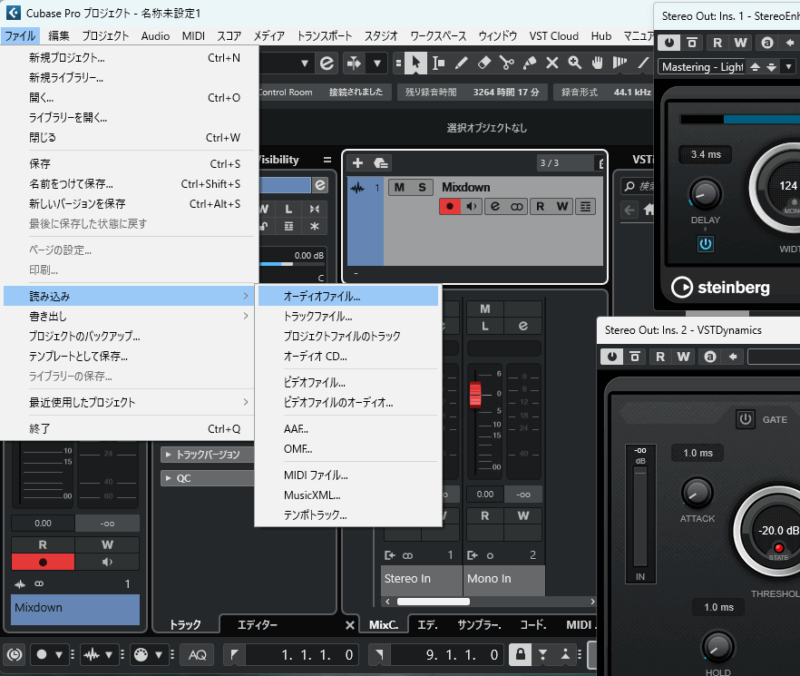Click the lock icon in transport bar
The width and height of the screenshot is (800, 676).
520,655
